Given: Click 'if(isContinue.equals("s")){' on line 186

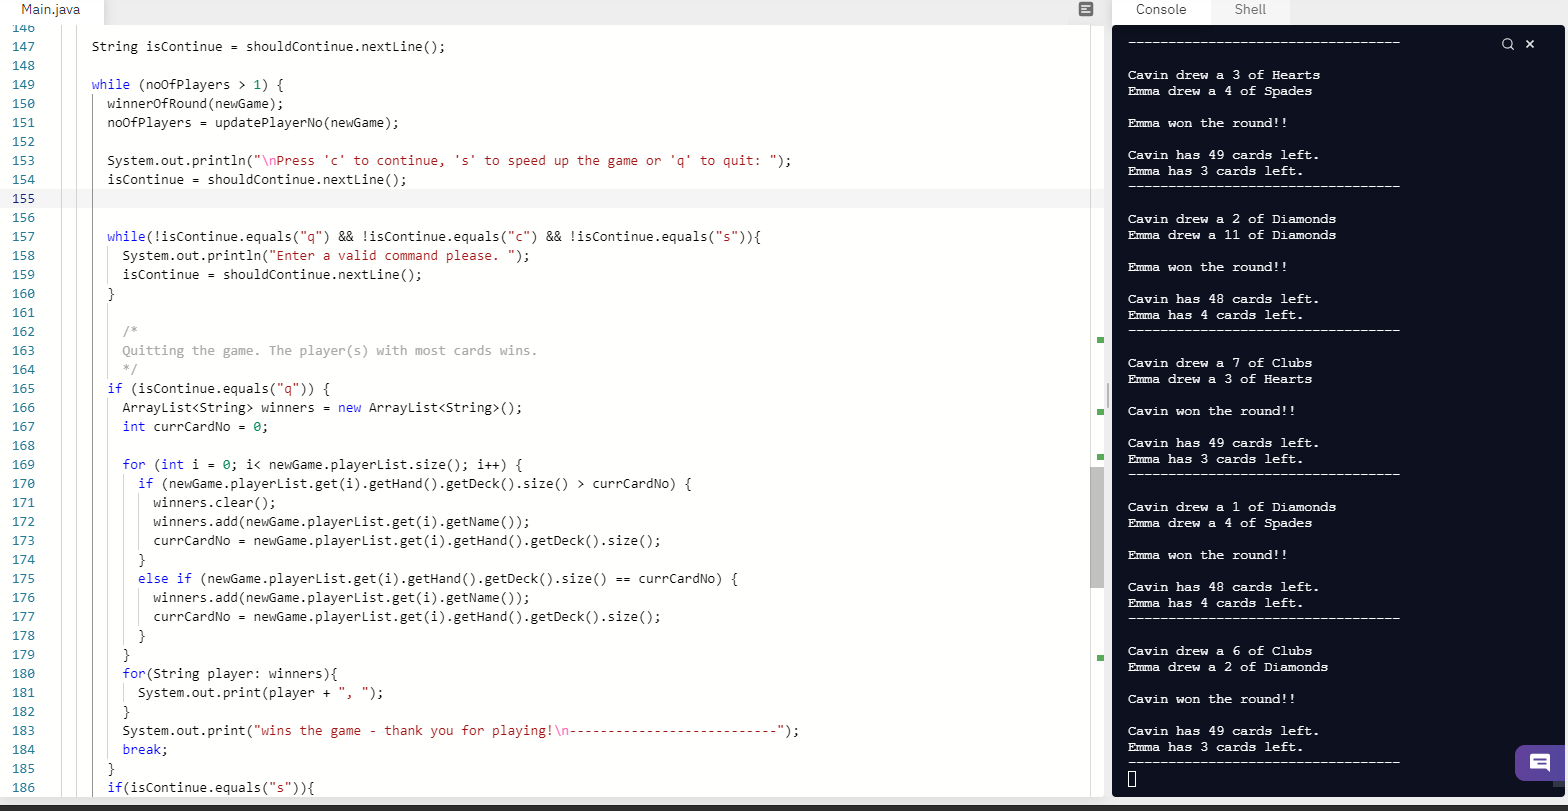Looking at the screenshot, I should (210, 788).
